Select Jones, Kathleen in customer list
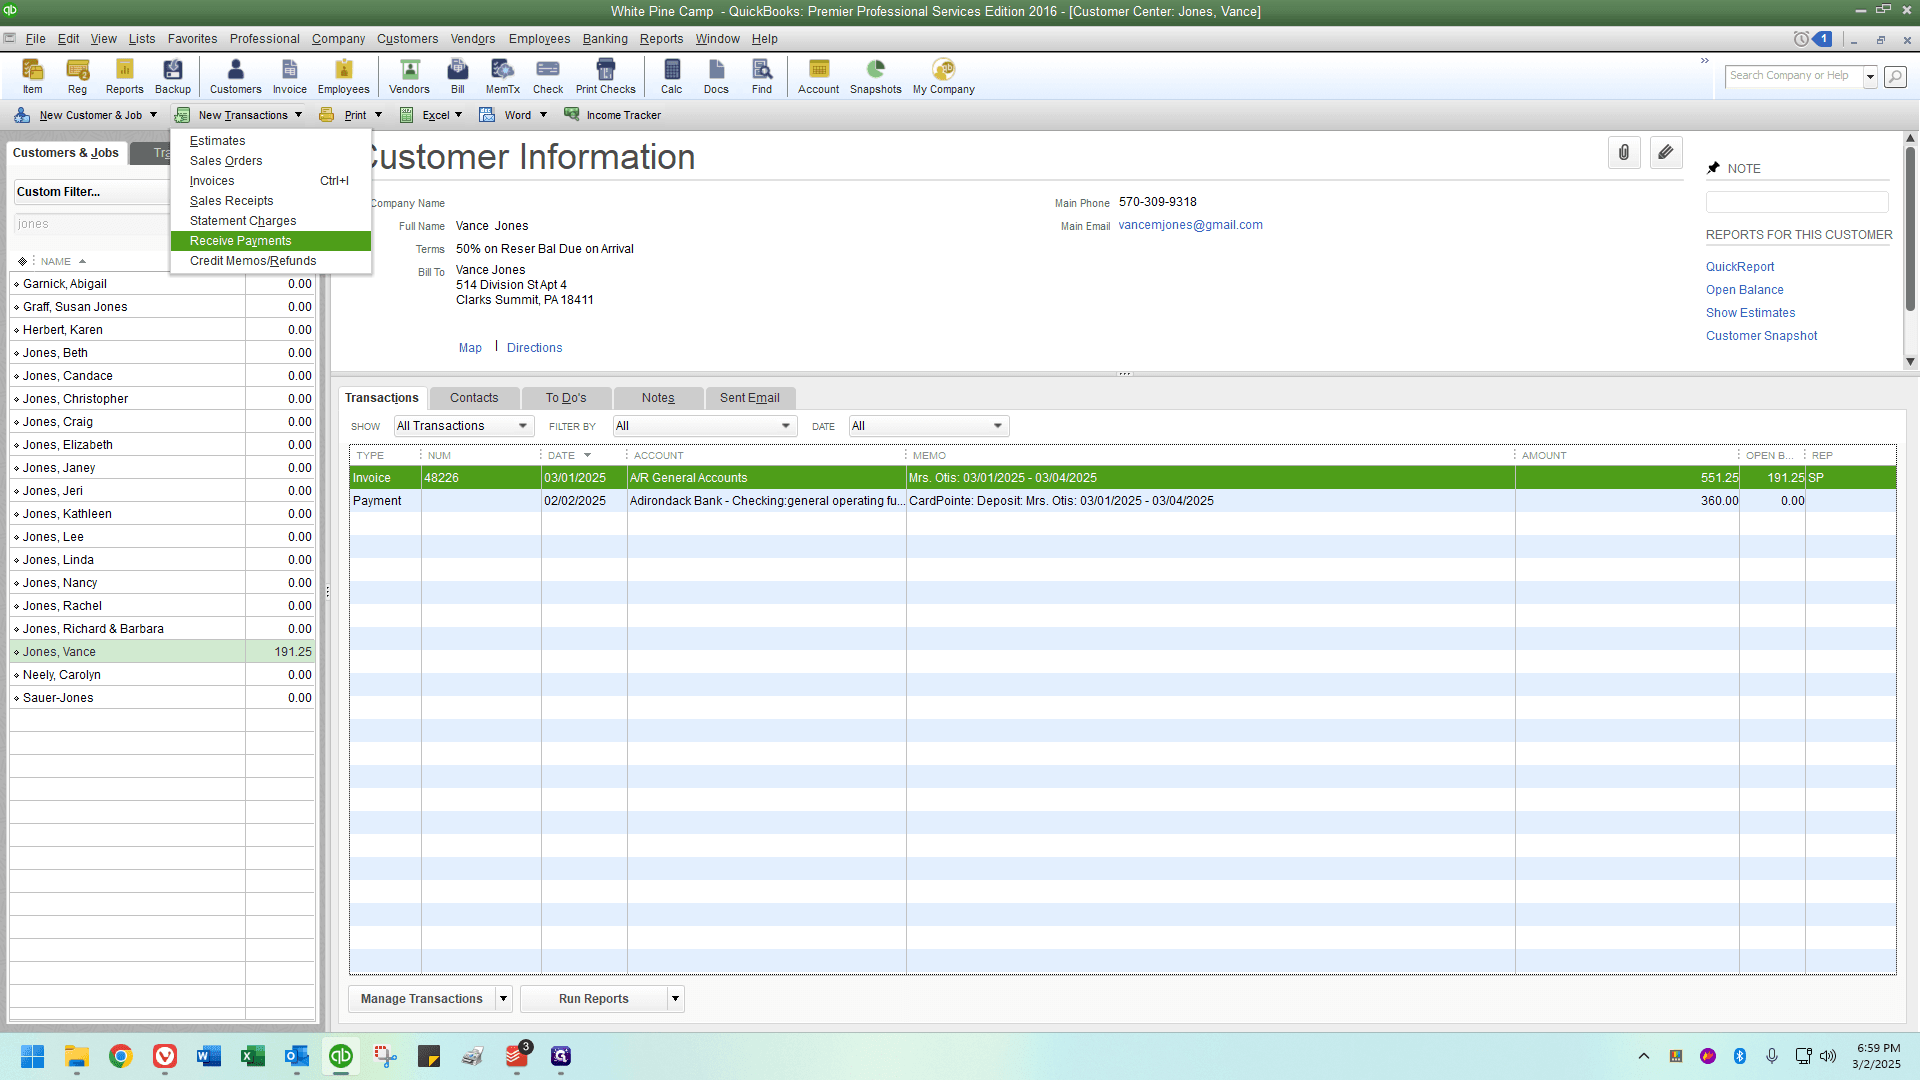This screenshot has height=1080, width=1920. 163,514
